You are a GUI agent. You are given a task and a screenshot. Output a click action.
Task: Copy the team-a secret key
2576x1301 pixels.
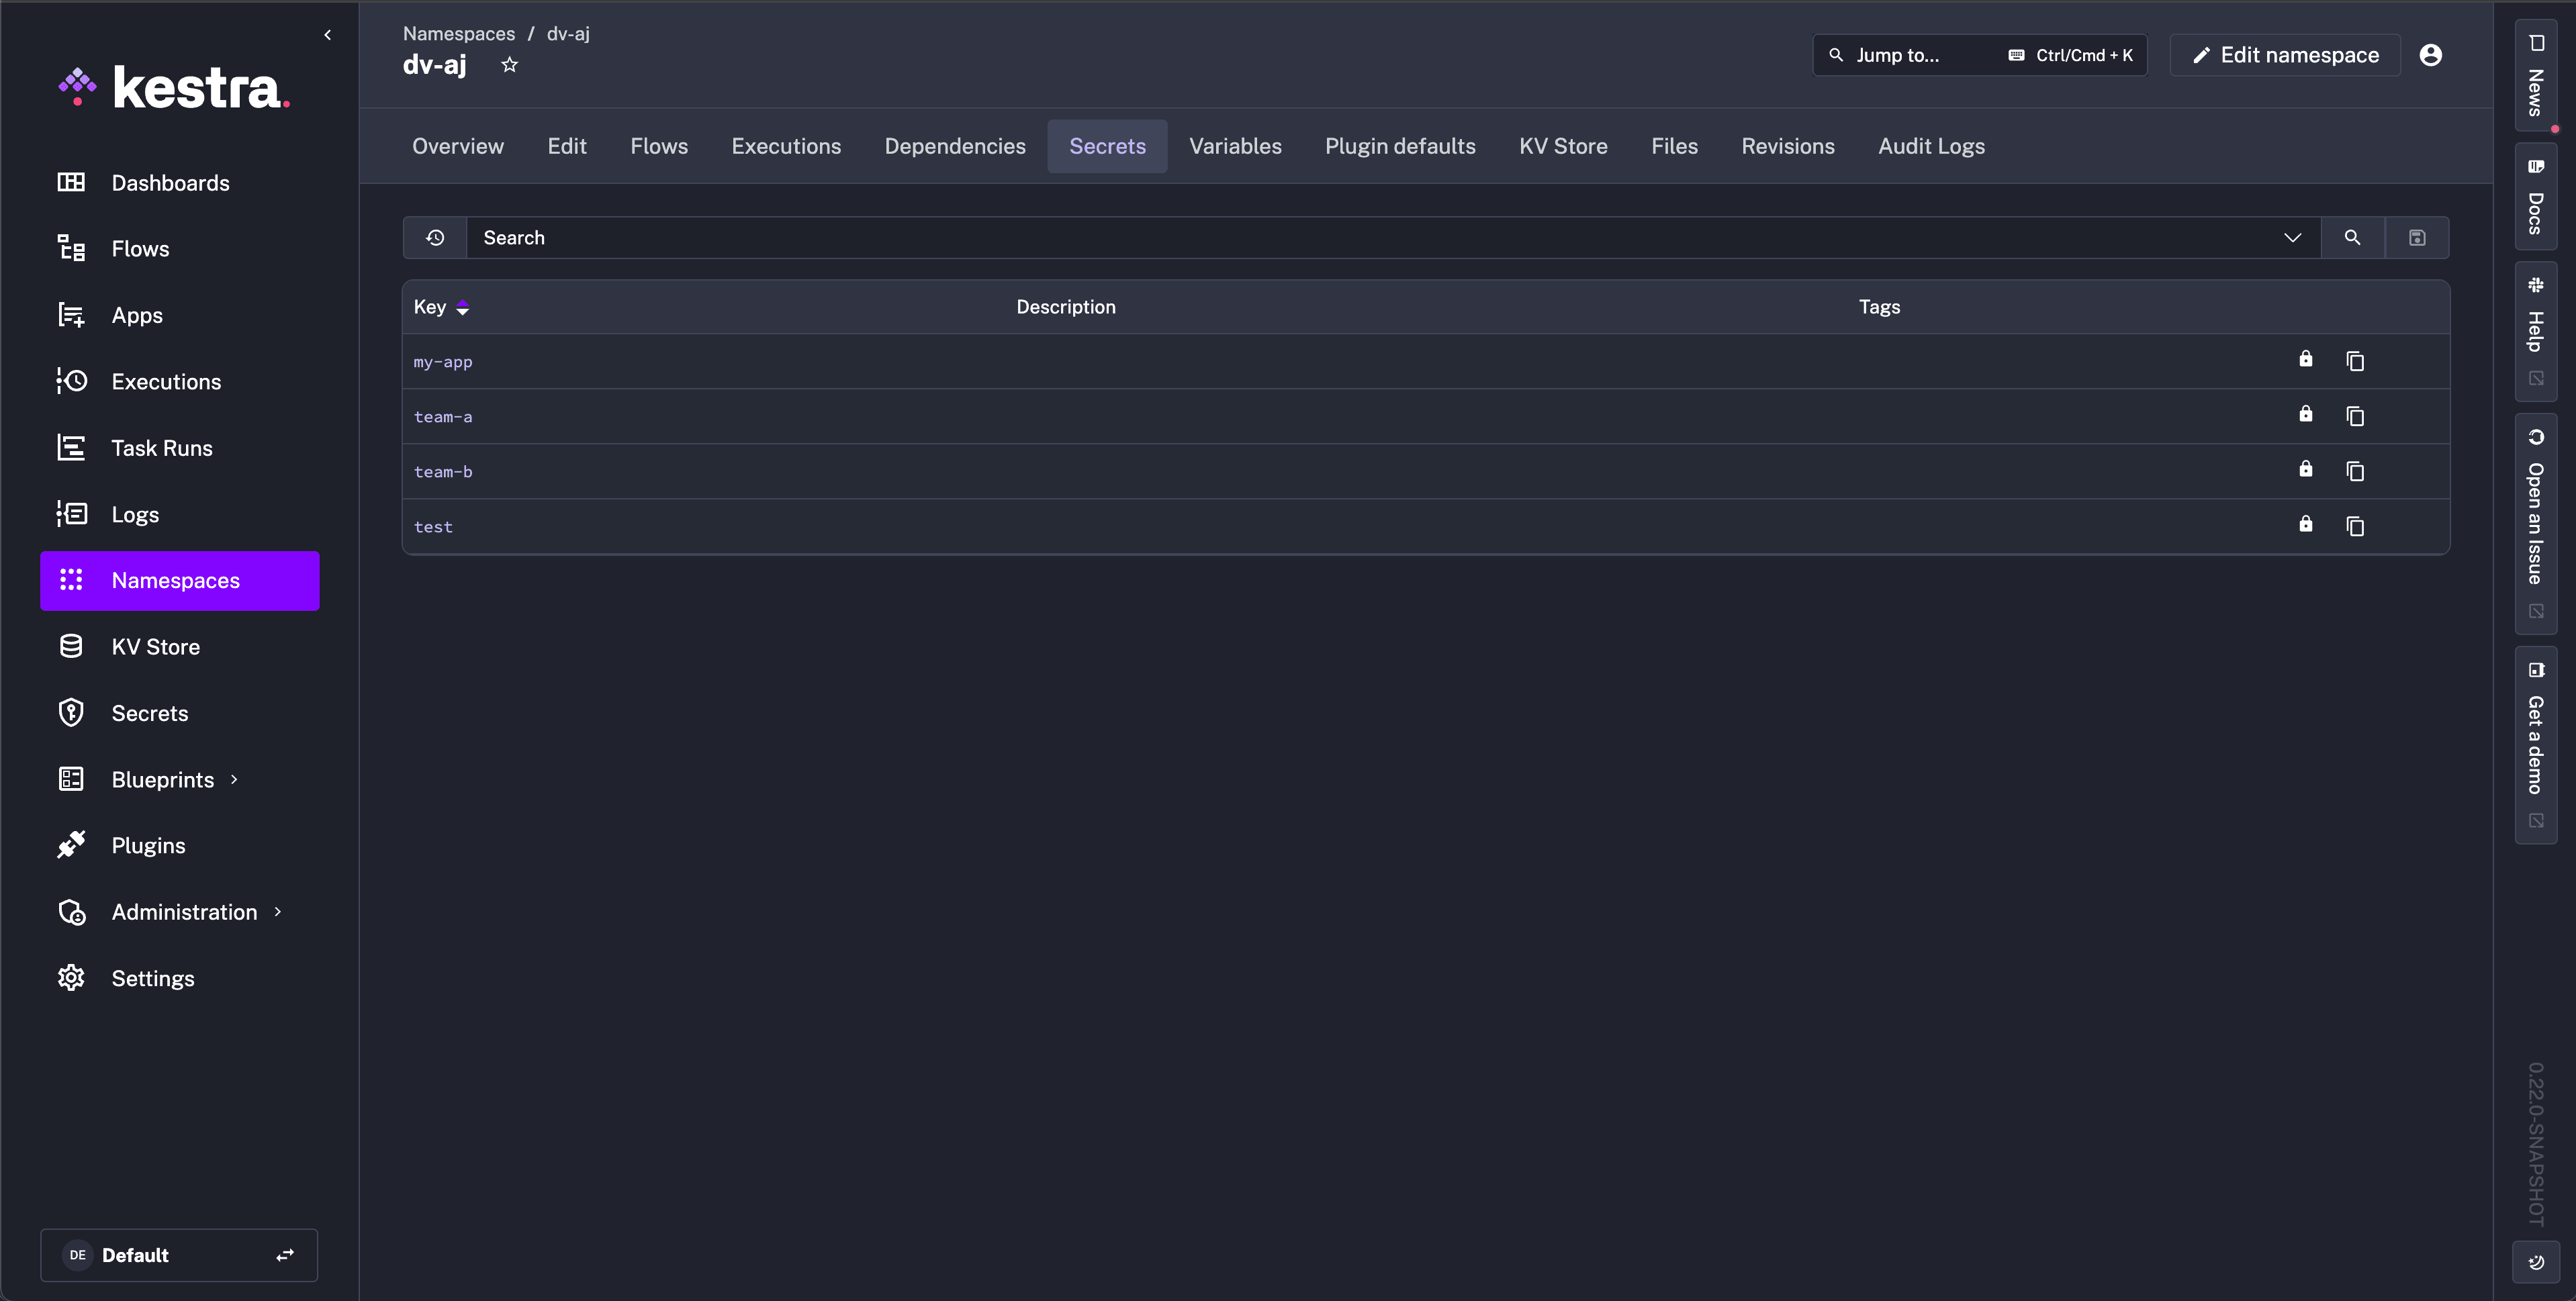(x=2355, y=416)
